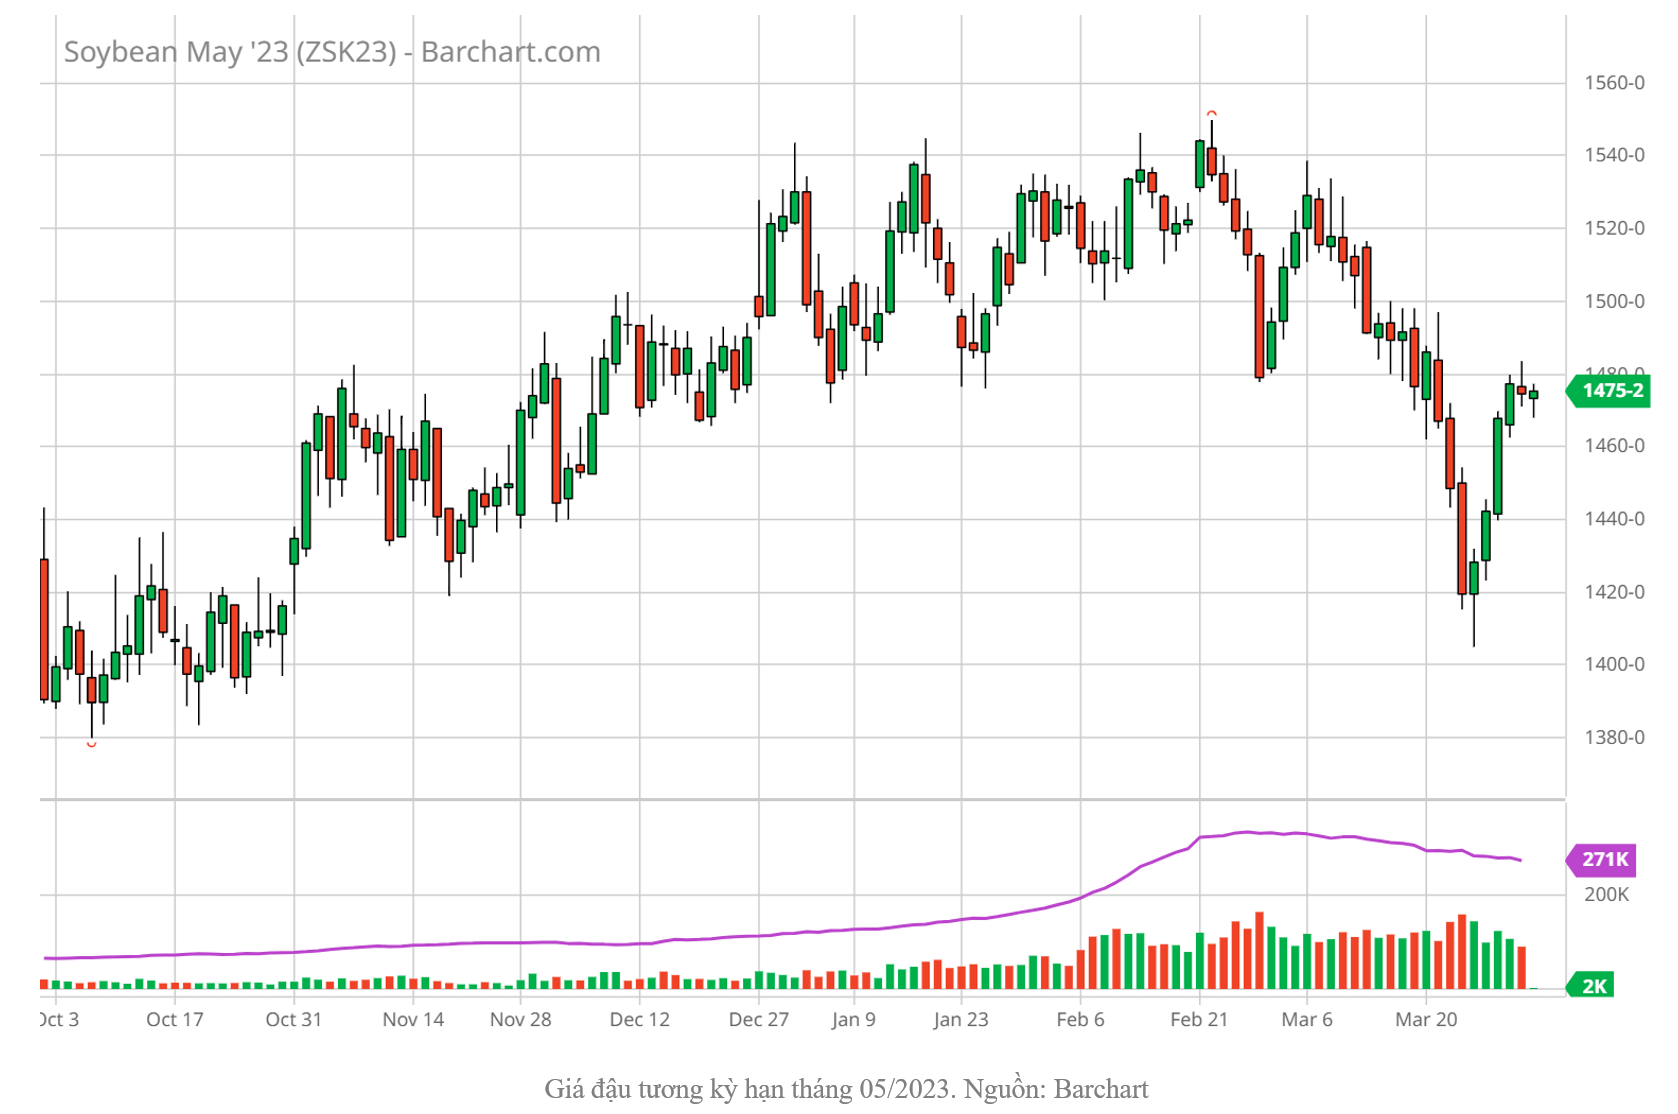Click the 1560-0 price axis label
The image size is (1678, 1114).
point(1614,83)
